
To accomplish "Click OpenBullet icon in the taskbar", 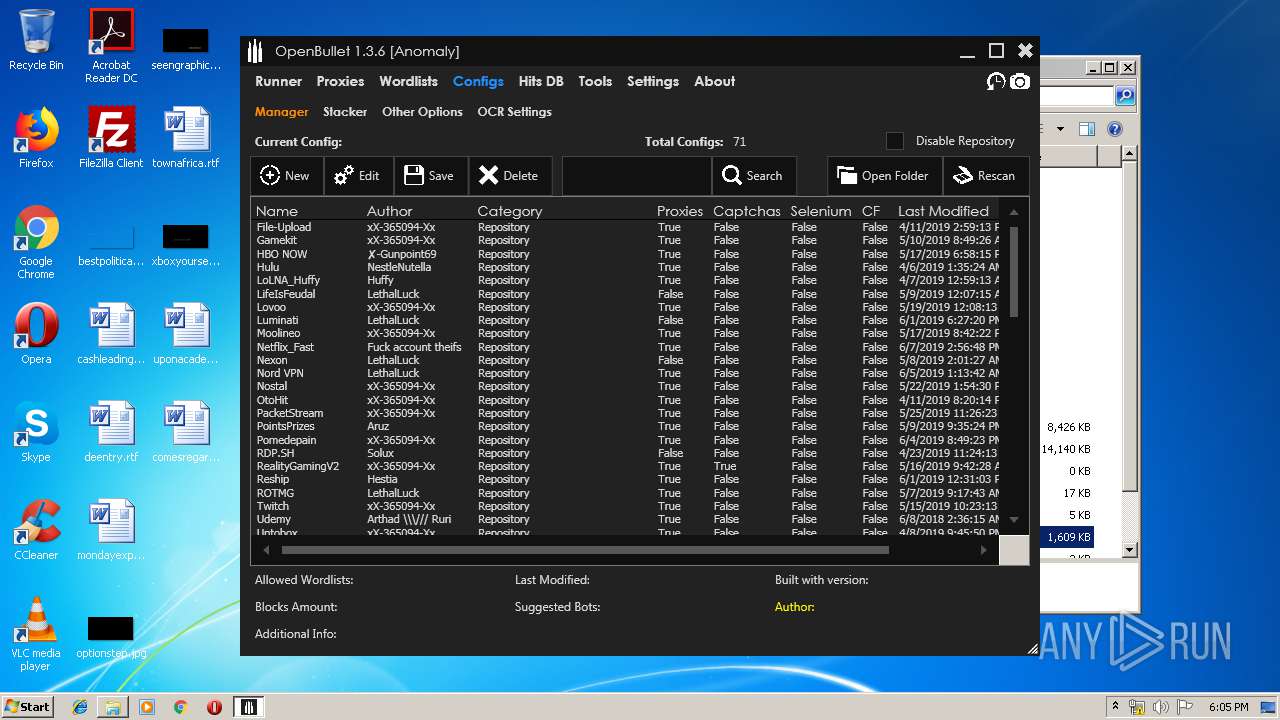I will click(248, 707).
